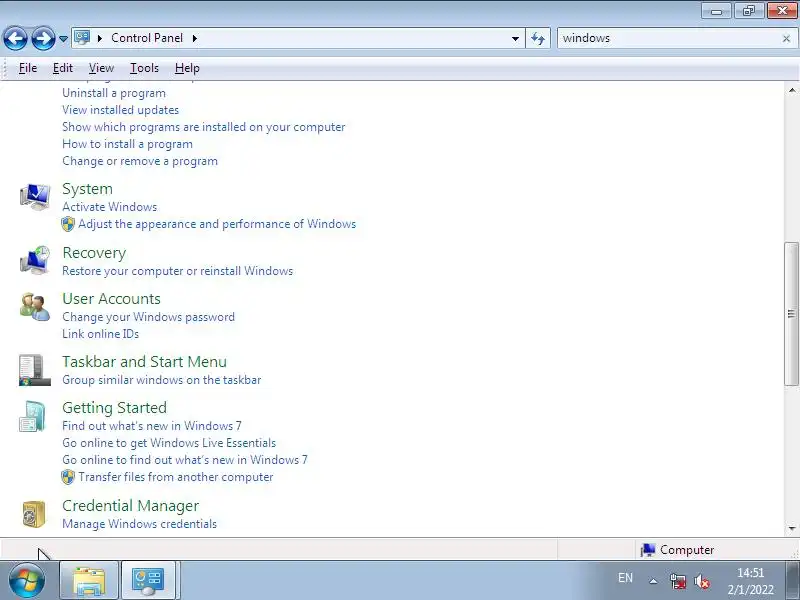Image resolution: width=800 pixels, height=600 pixels.
Task: Open Transfer files from another computer
Action: 176,477
